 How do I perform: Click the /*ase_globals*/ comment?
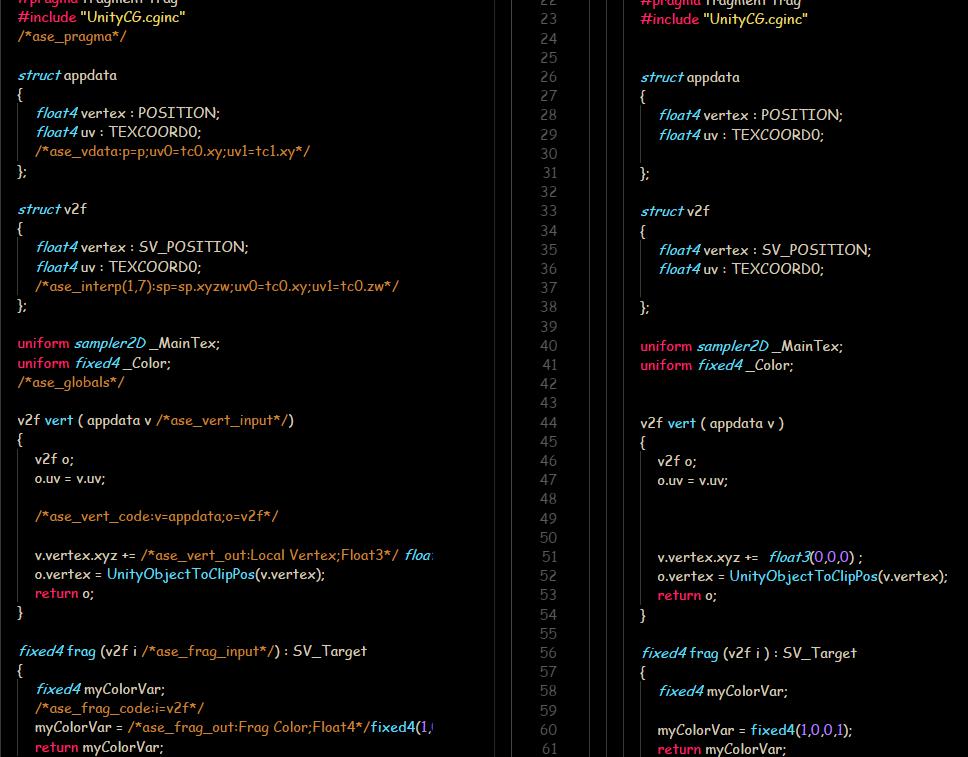coord(70,382)
